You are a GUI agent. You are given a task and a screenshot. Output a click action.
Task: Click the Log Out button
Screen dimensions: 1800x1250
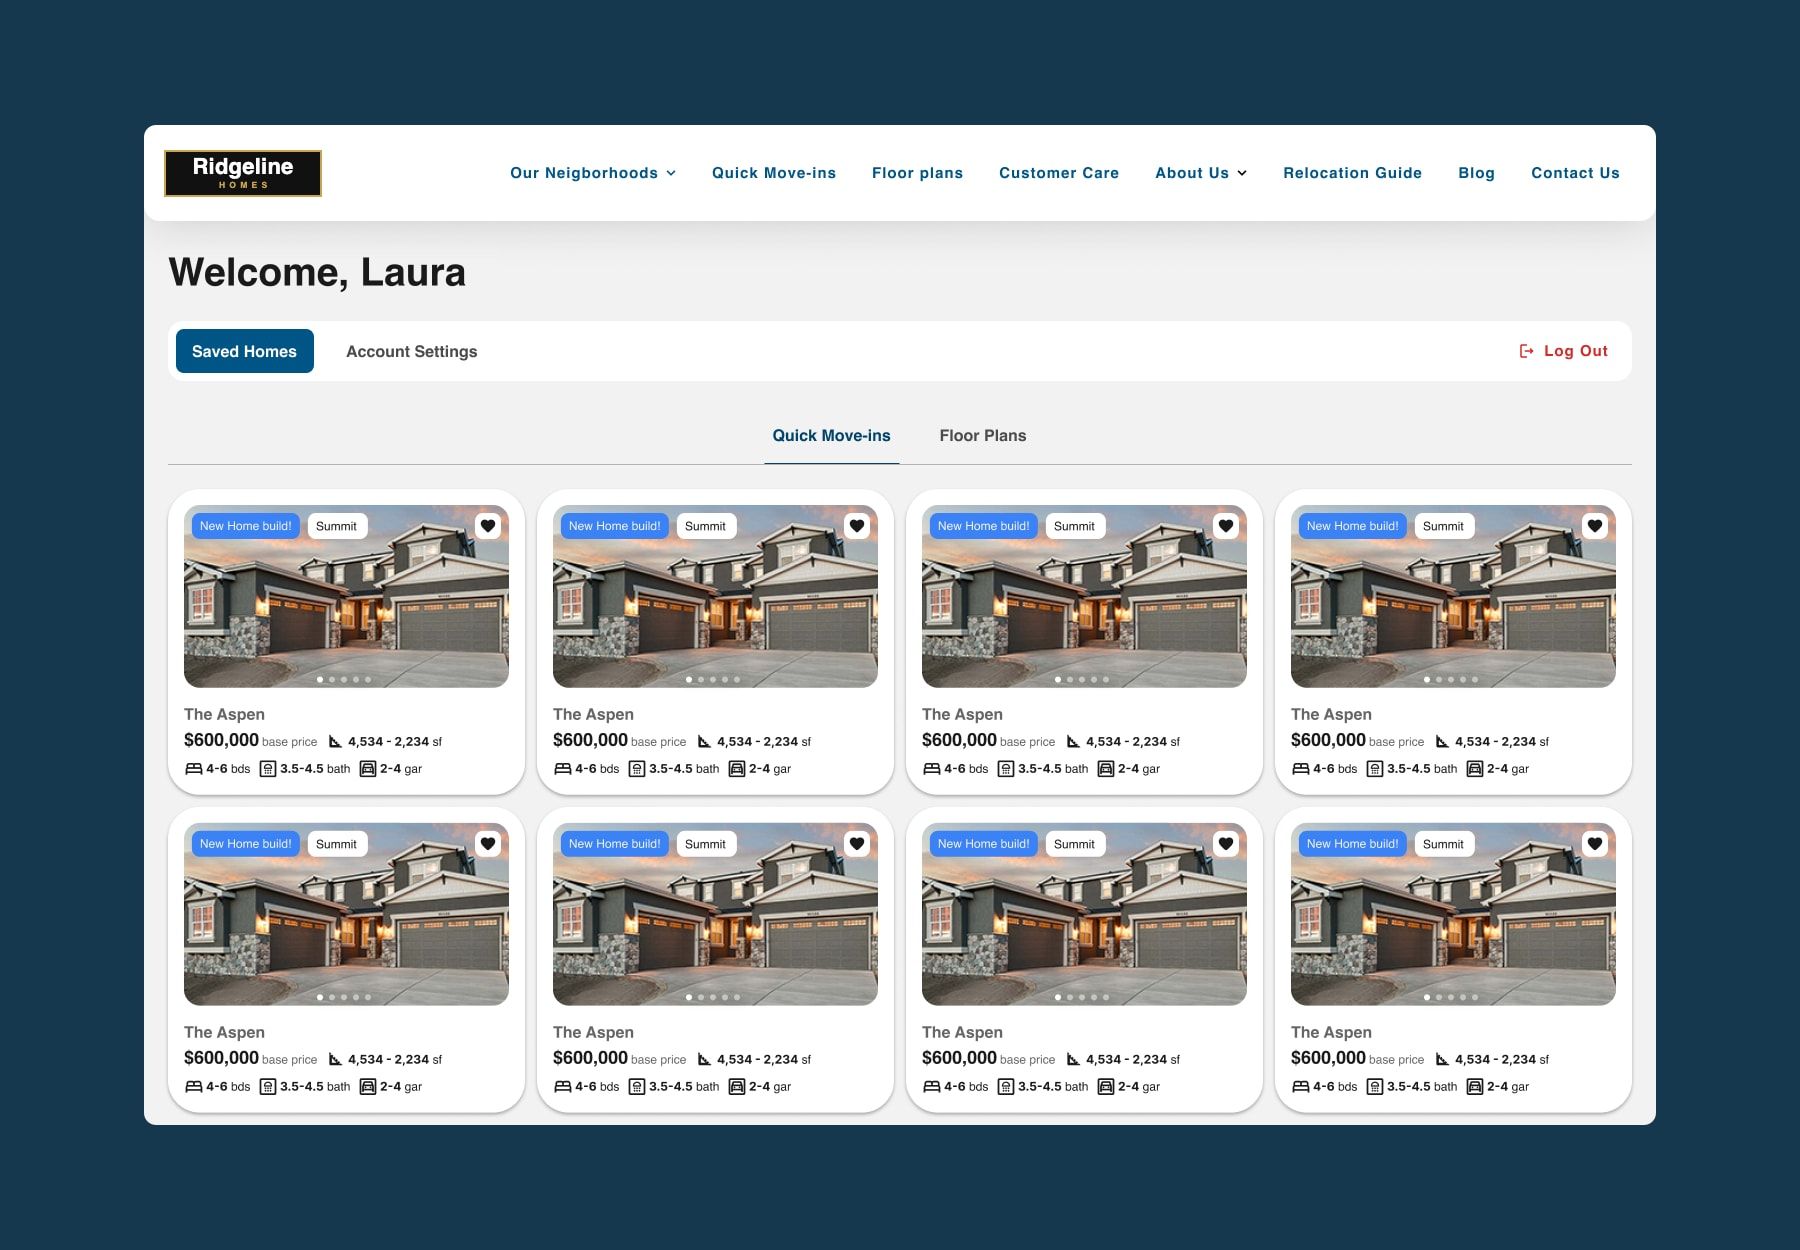click(x=1564, y=351)
